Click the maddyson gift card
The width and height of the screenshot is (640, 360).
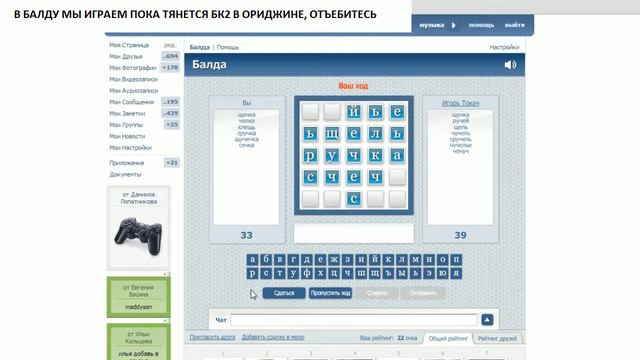click(138, 297)
